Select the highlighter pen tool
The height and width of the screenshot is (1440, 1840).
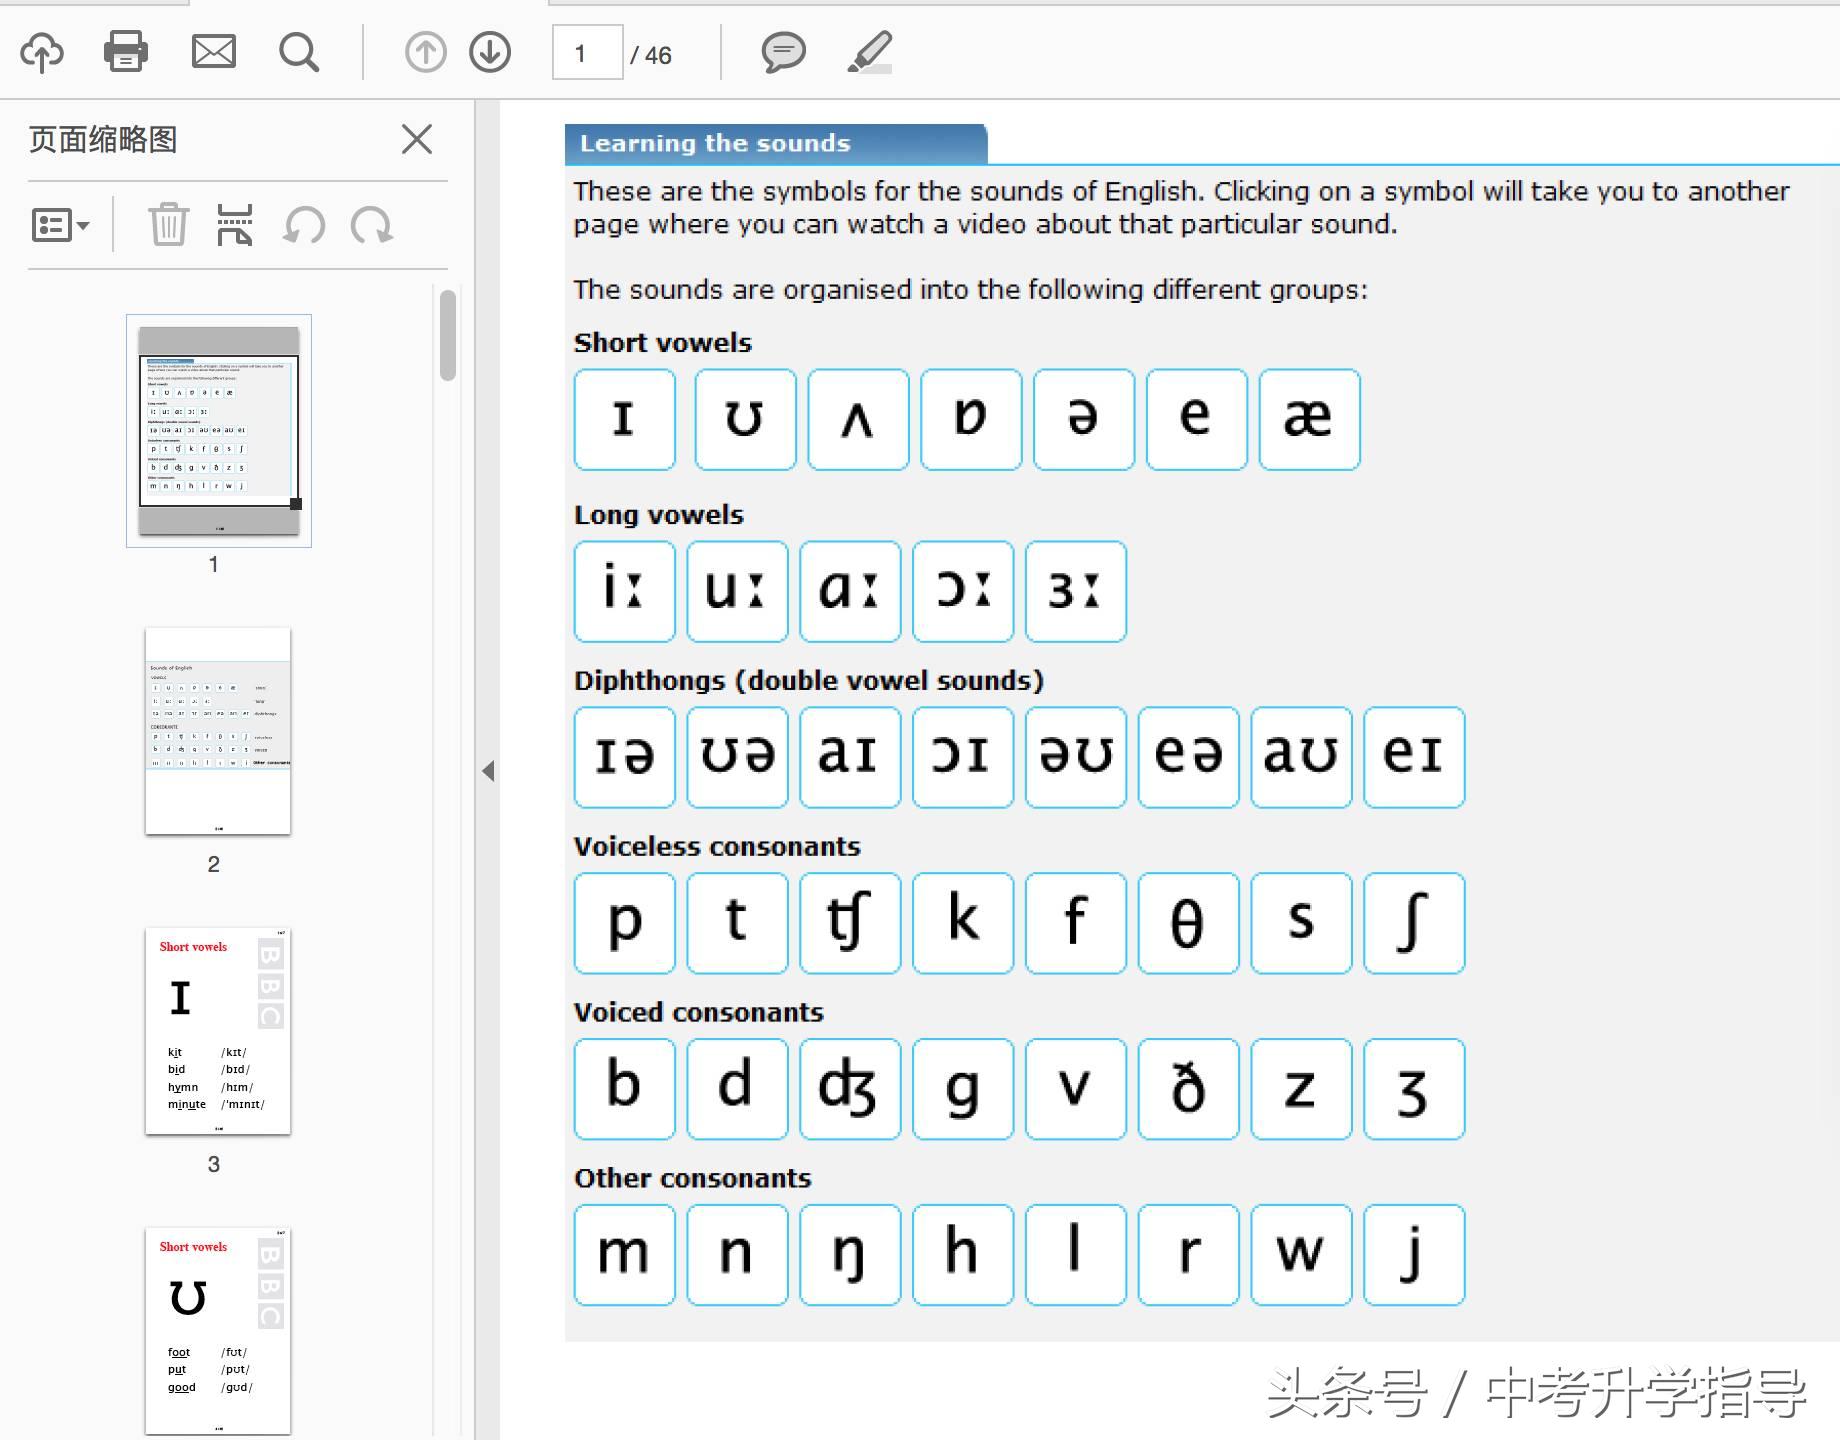click(x=870, y=52)
